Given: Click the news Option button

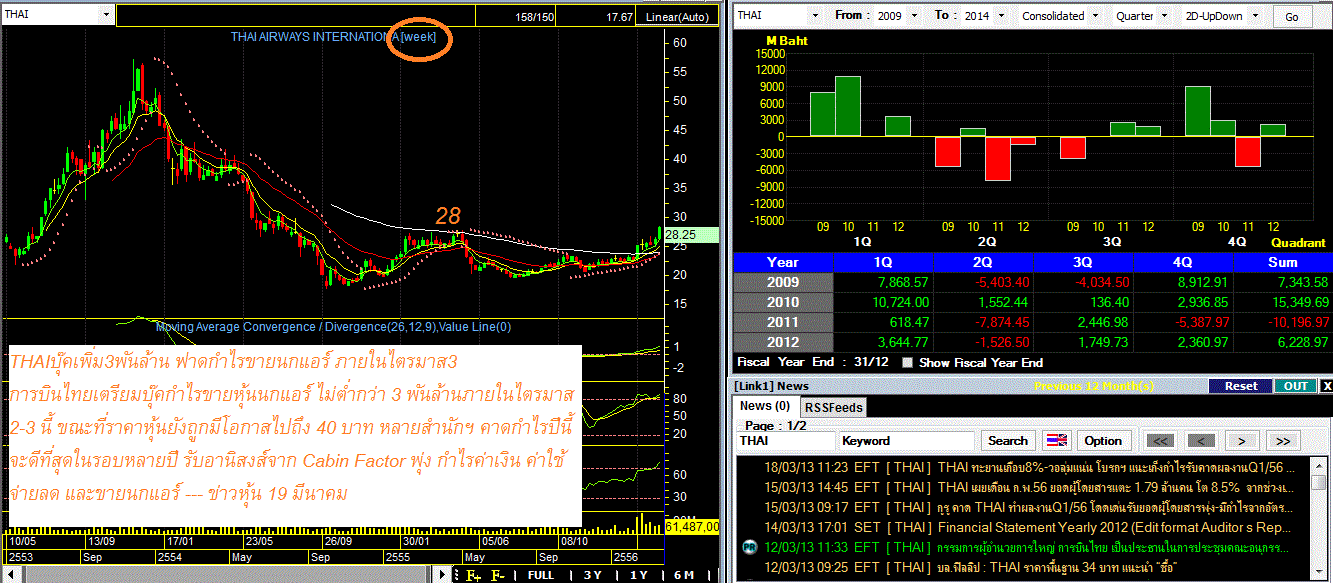Looking at the screenshot, I should coord(1103,440).
